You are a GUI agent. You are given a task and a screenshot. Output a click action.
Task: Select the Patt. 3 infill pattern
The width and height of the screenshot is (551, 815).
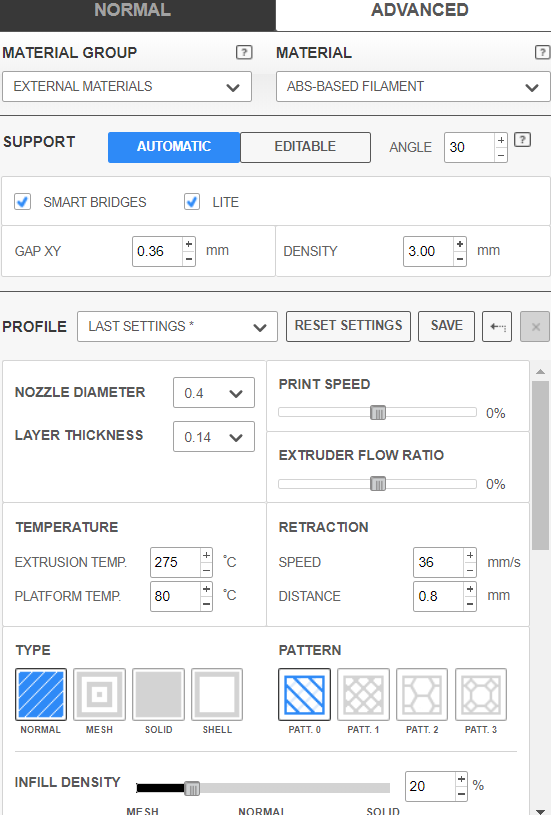point(481,694)
